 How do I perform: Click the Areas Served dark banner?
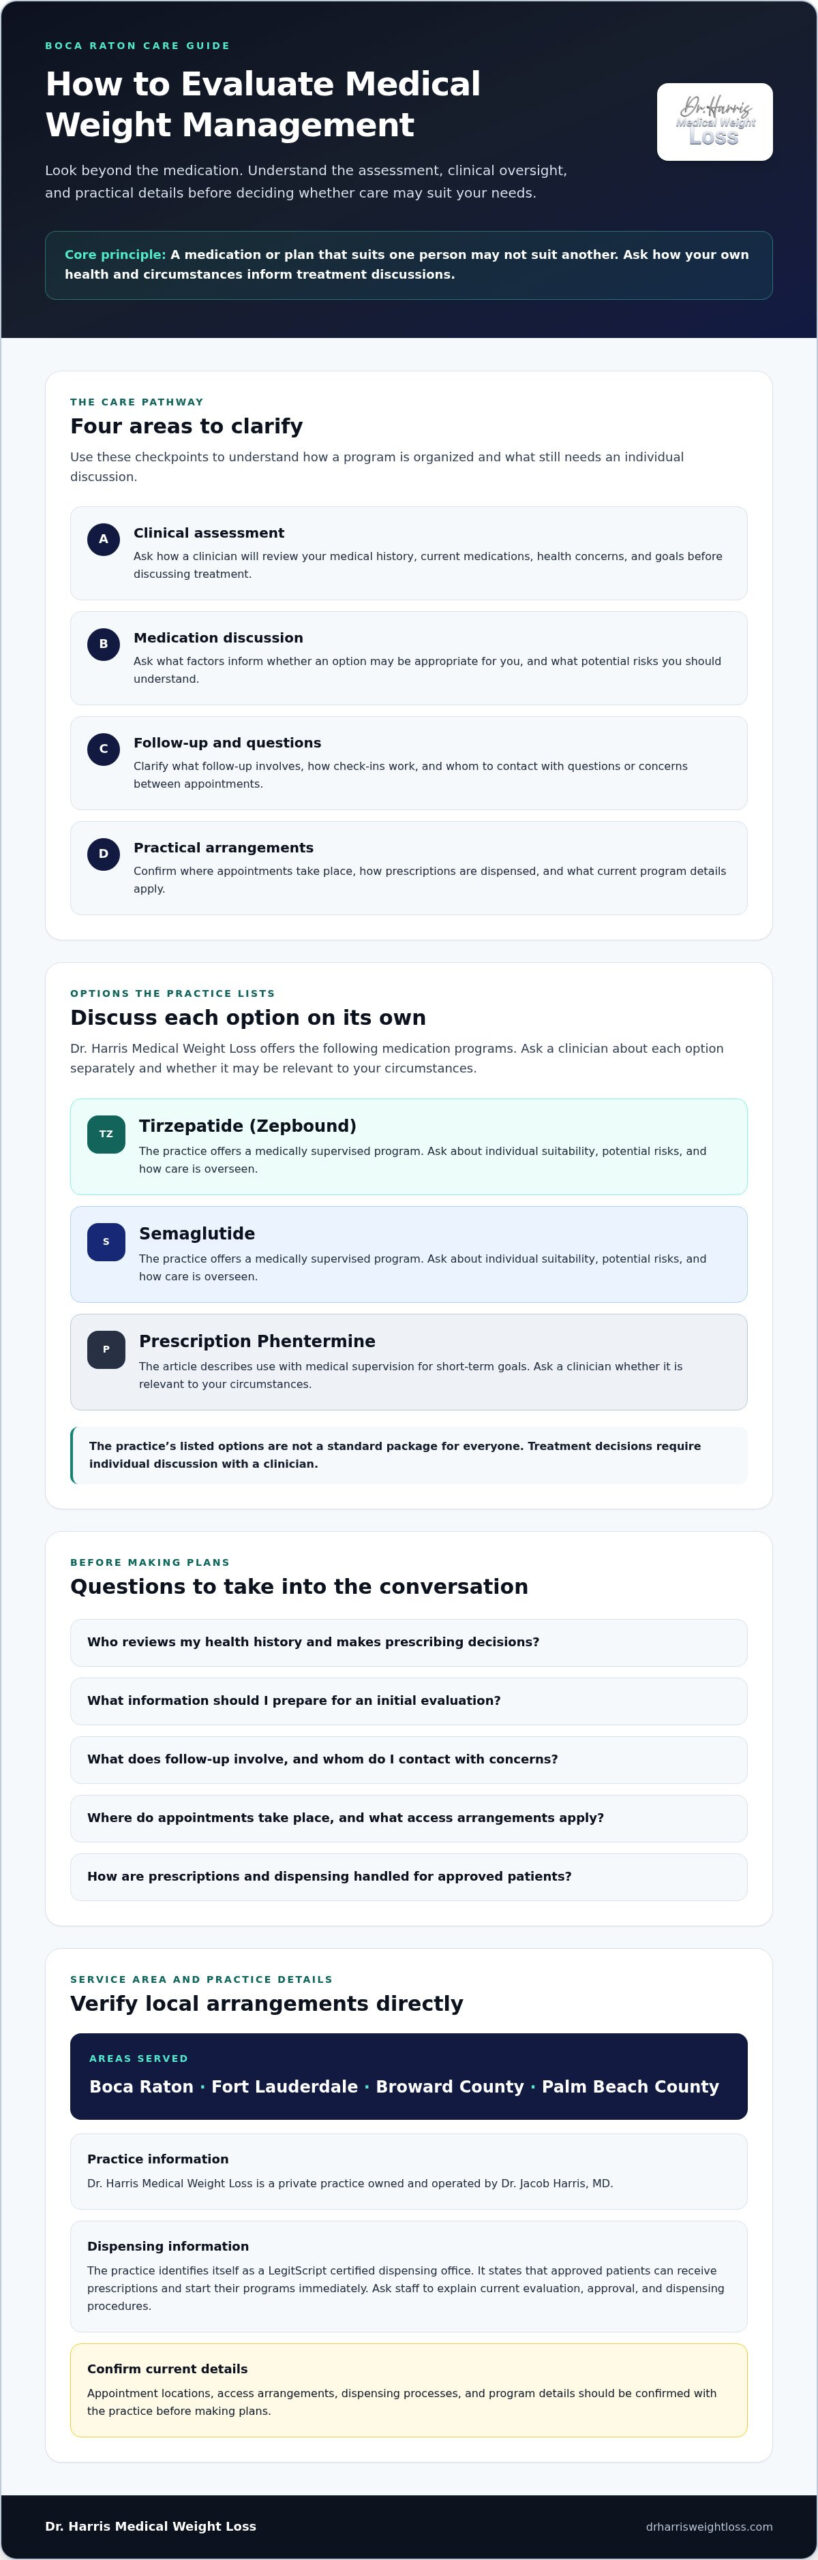point(408,2076)
